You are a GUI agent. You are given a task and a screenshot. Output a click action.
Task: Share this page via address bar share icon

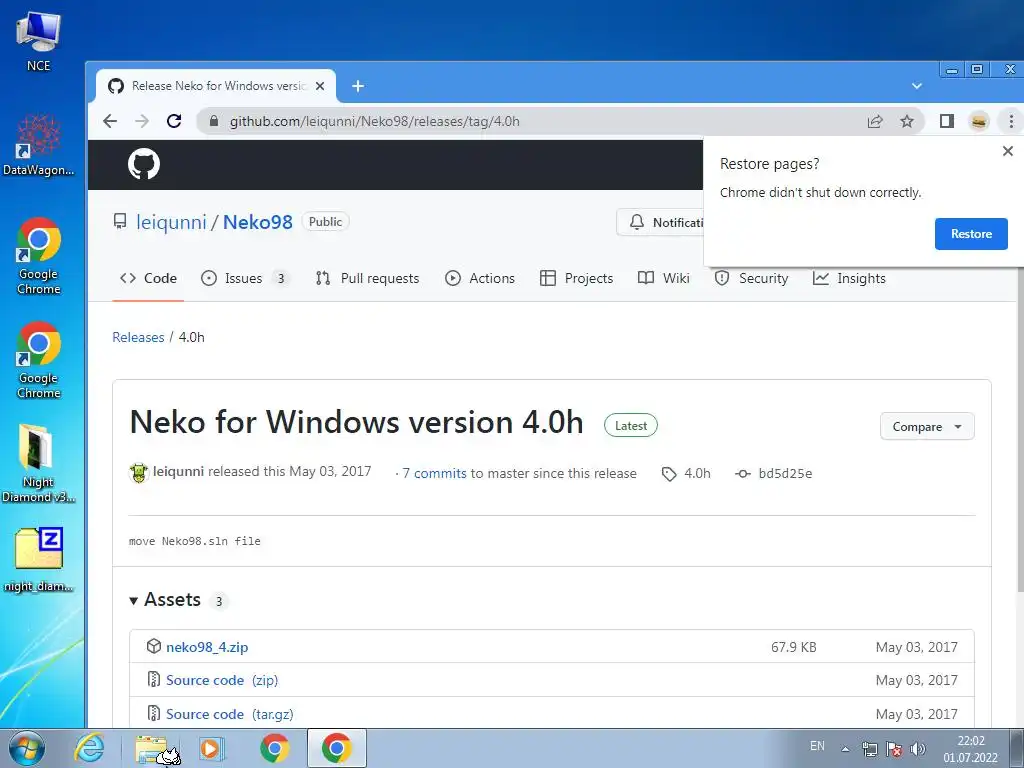(x=875, y=121)
